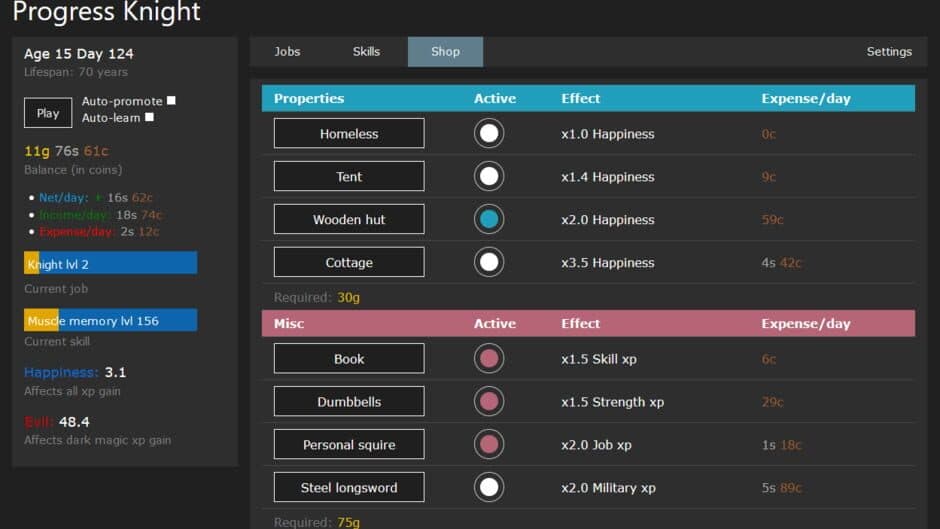Check the Auto-learn checkbox

coord(149,117)
